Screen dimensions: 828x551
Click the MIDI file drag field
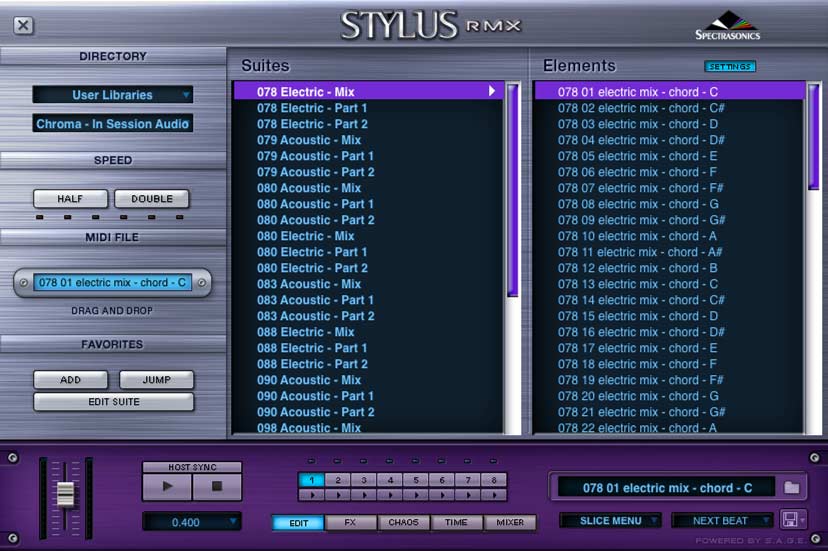[112, 283]
